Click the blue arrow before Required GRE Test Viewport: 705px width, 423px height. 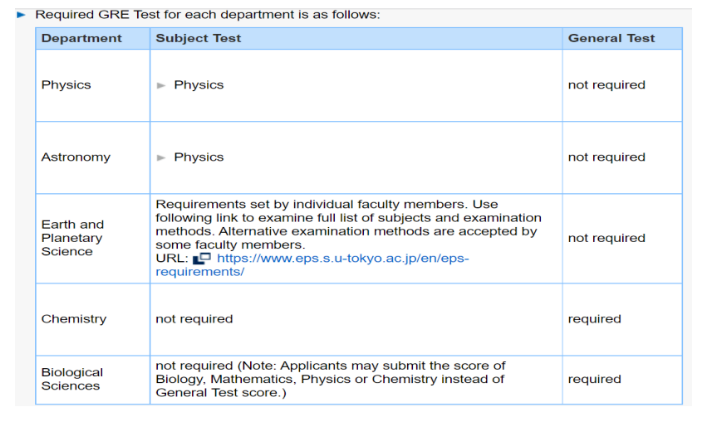point(21,15)
